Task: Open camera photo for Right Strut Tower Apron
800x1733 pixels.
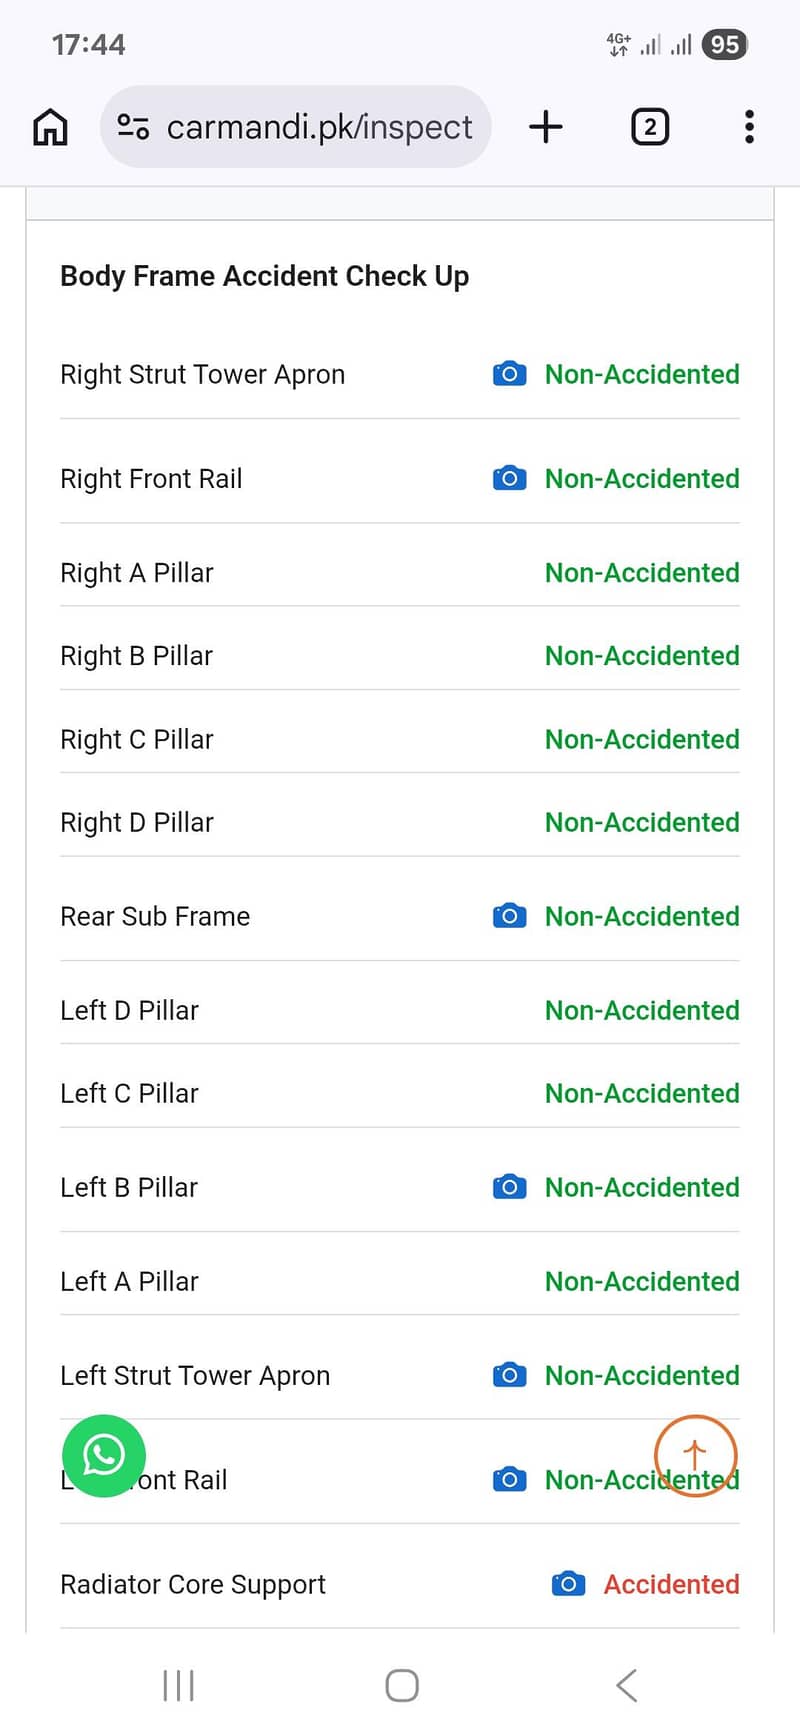Action: [509, 374]
